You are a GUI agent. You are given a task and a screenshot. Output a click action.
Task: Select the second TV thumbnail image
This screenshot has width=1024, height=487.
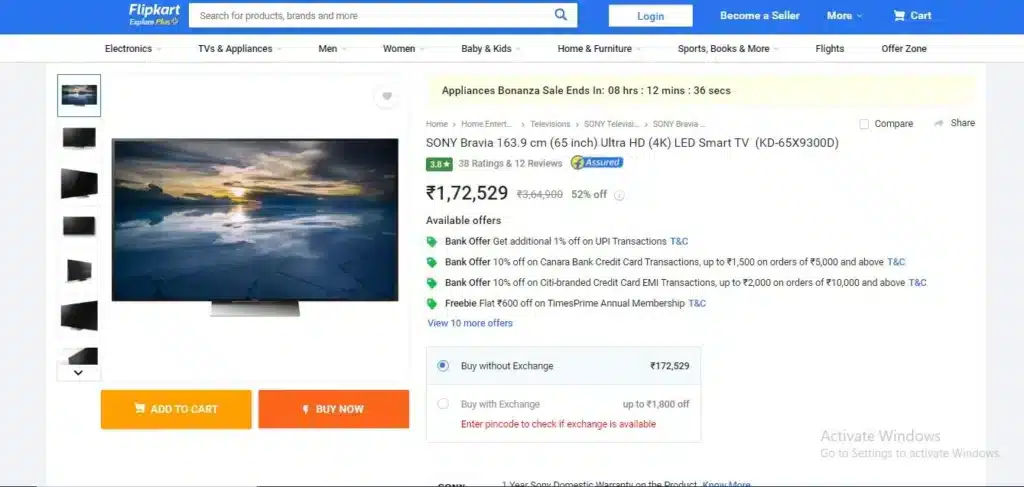pos(79,137)
